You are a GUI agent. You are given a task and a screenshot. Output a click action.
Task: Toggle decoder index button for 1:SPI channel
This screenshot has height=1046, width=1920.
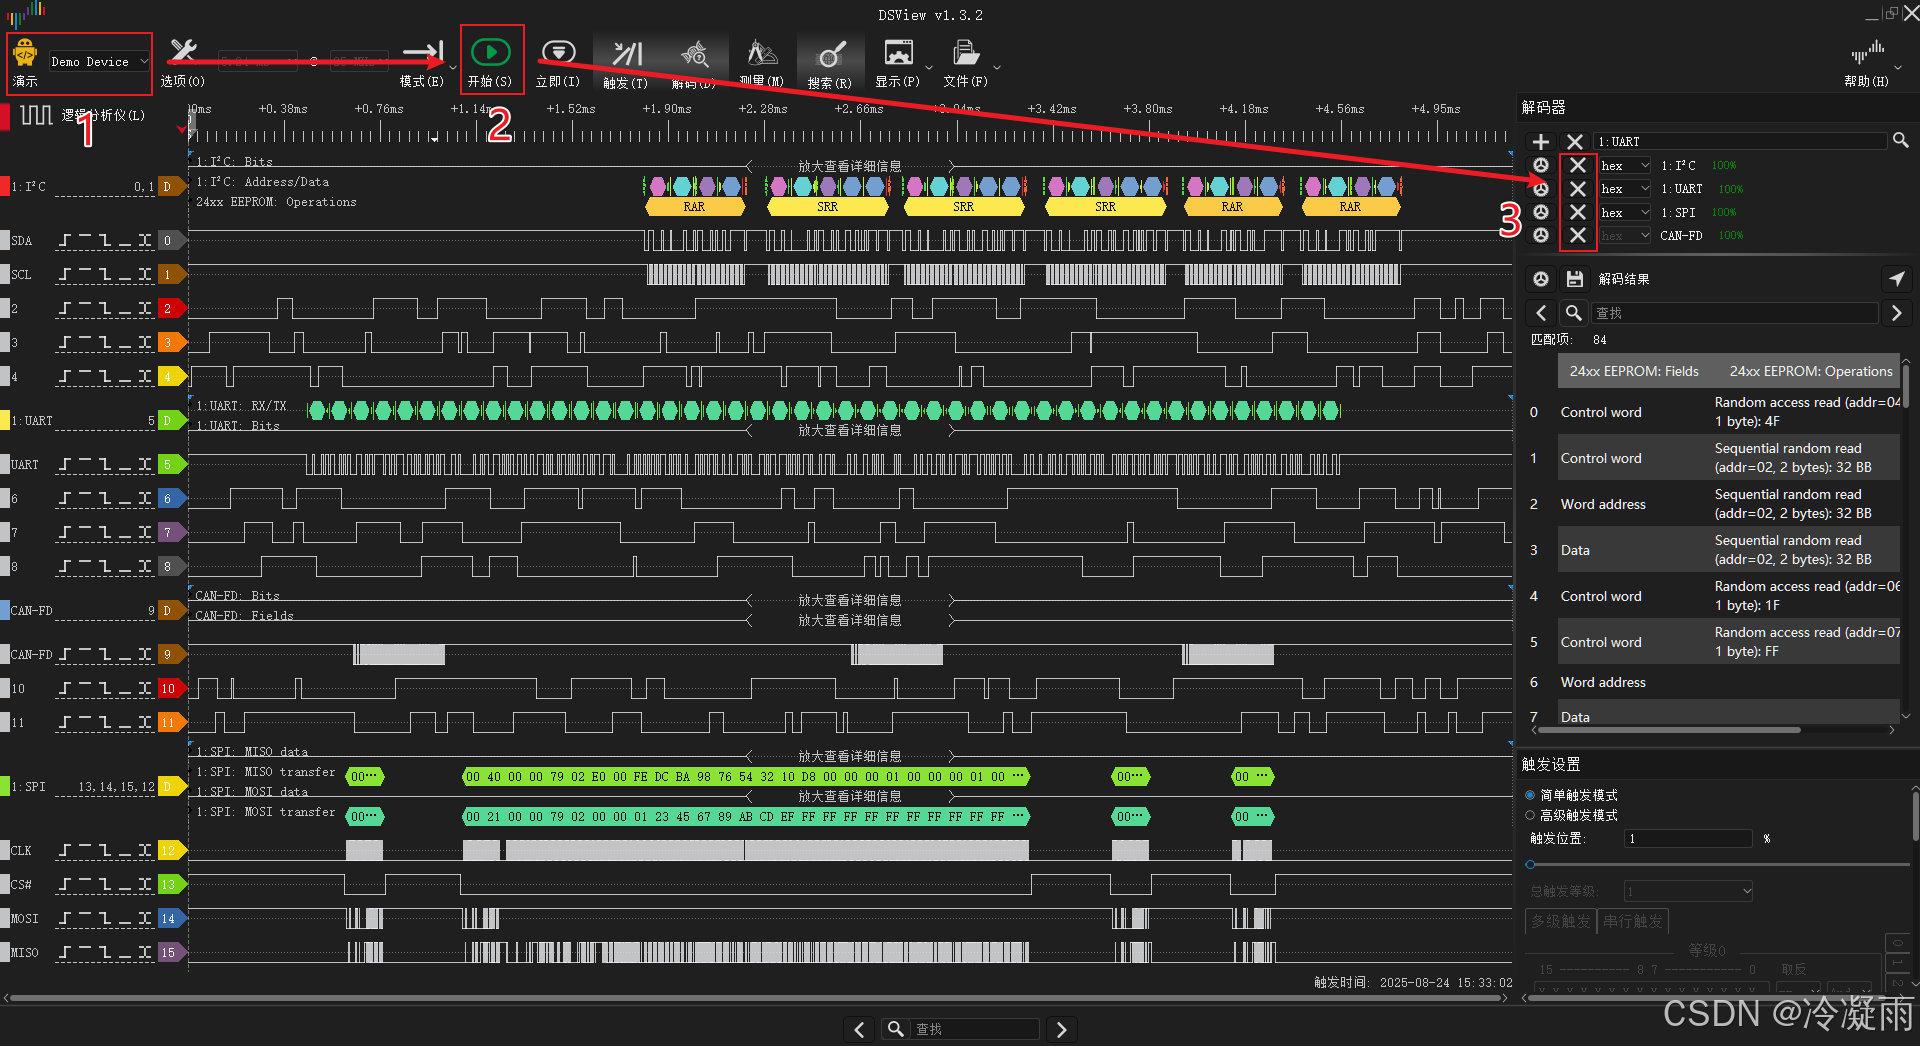[x=170, y=786]
